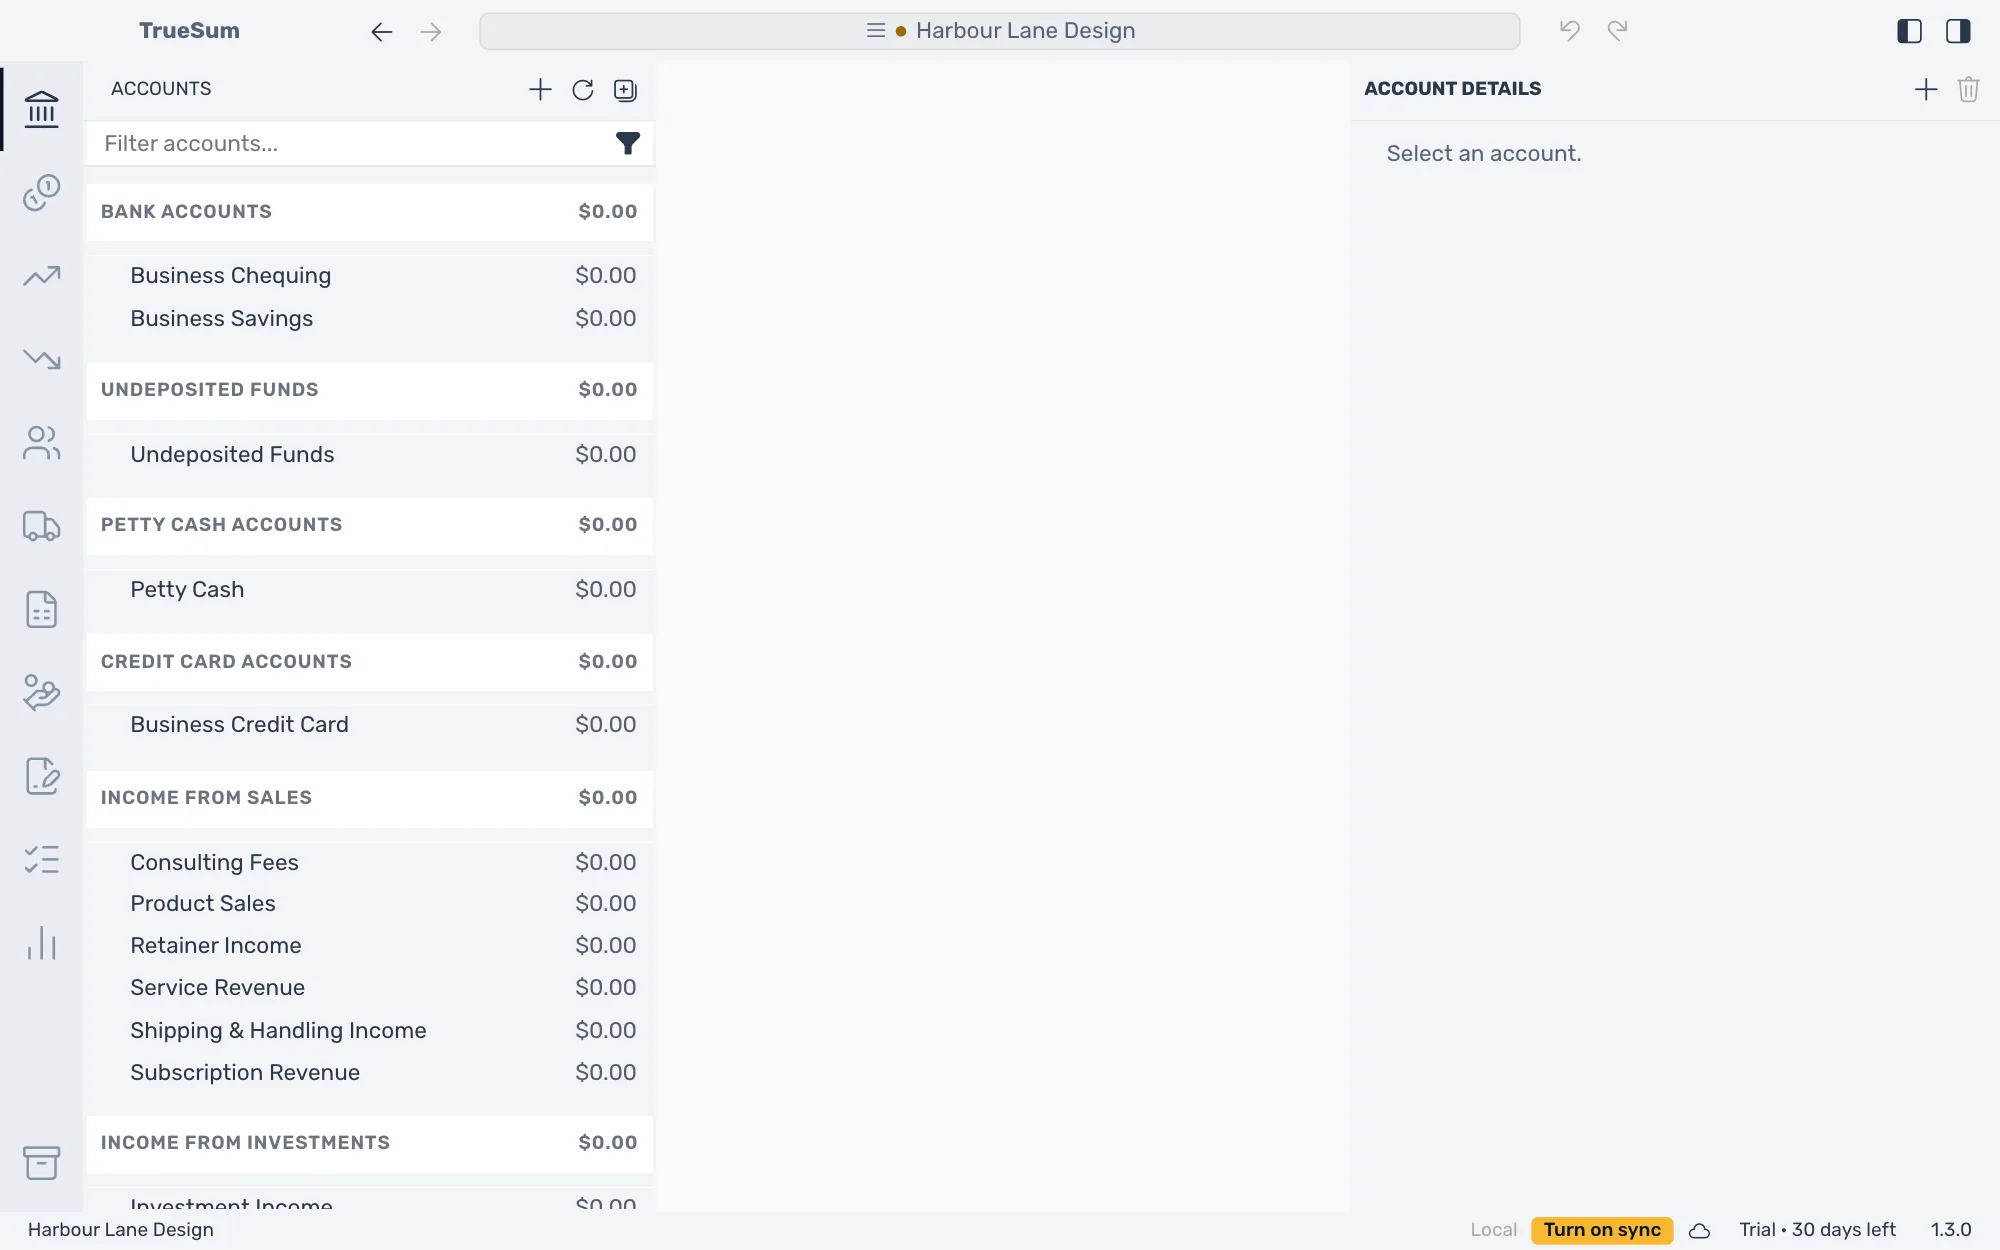
Task: Open the hand with coin sidebar icon
Action: pos(41,693)
